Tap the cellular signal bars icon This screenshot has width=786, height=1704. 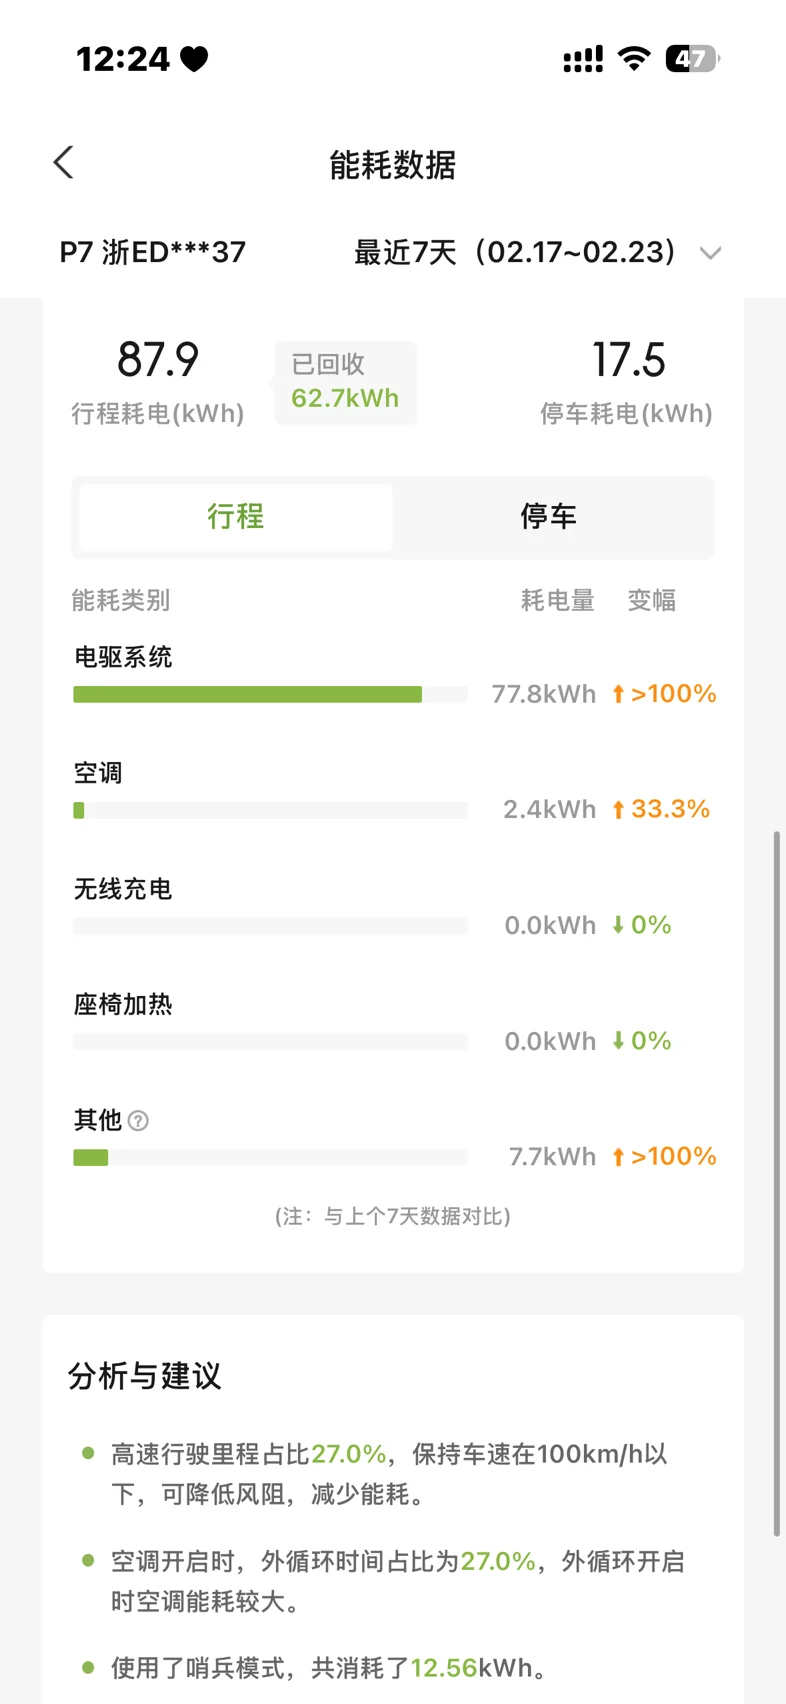(583, 59)
